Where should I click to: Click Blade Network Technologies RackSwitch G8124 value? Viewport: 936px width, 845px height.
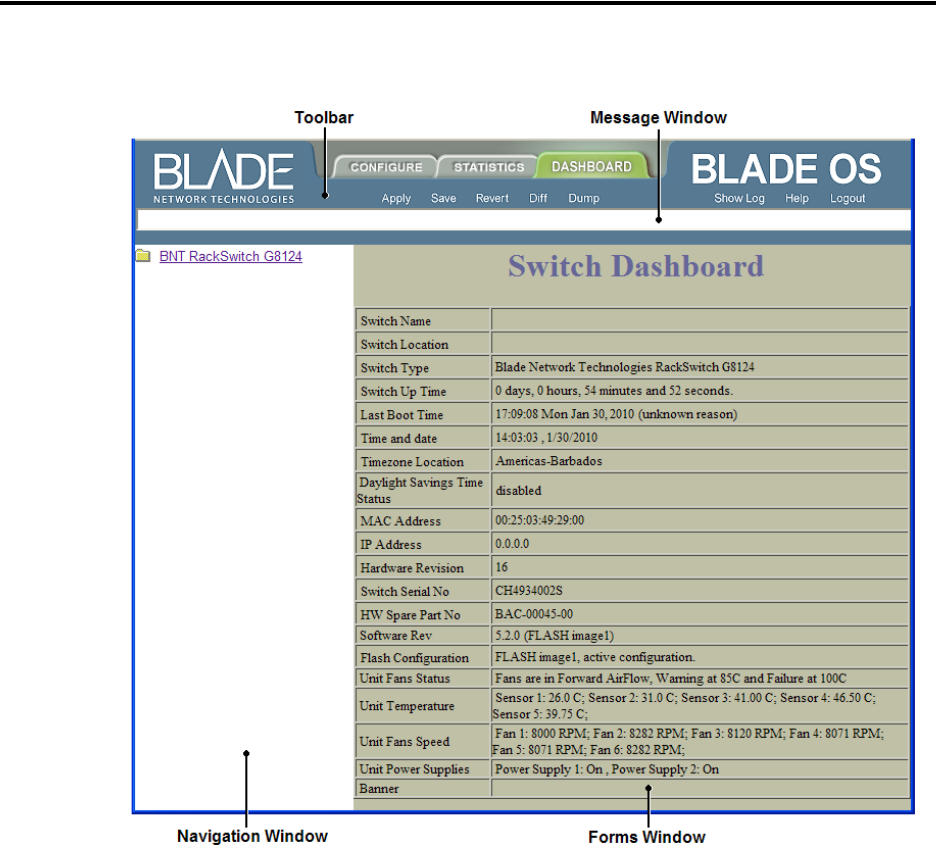click(624, 367)
